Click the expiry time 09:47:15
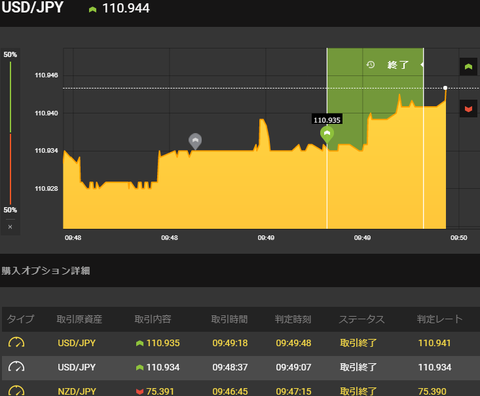The image size is (480, 396). click(293, 391)
